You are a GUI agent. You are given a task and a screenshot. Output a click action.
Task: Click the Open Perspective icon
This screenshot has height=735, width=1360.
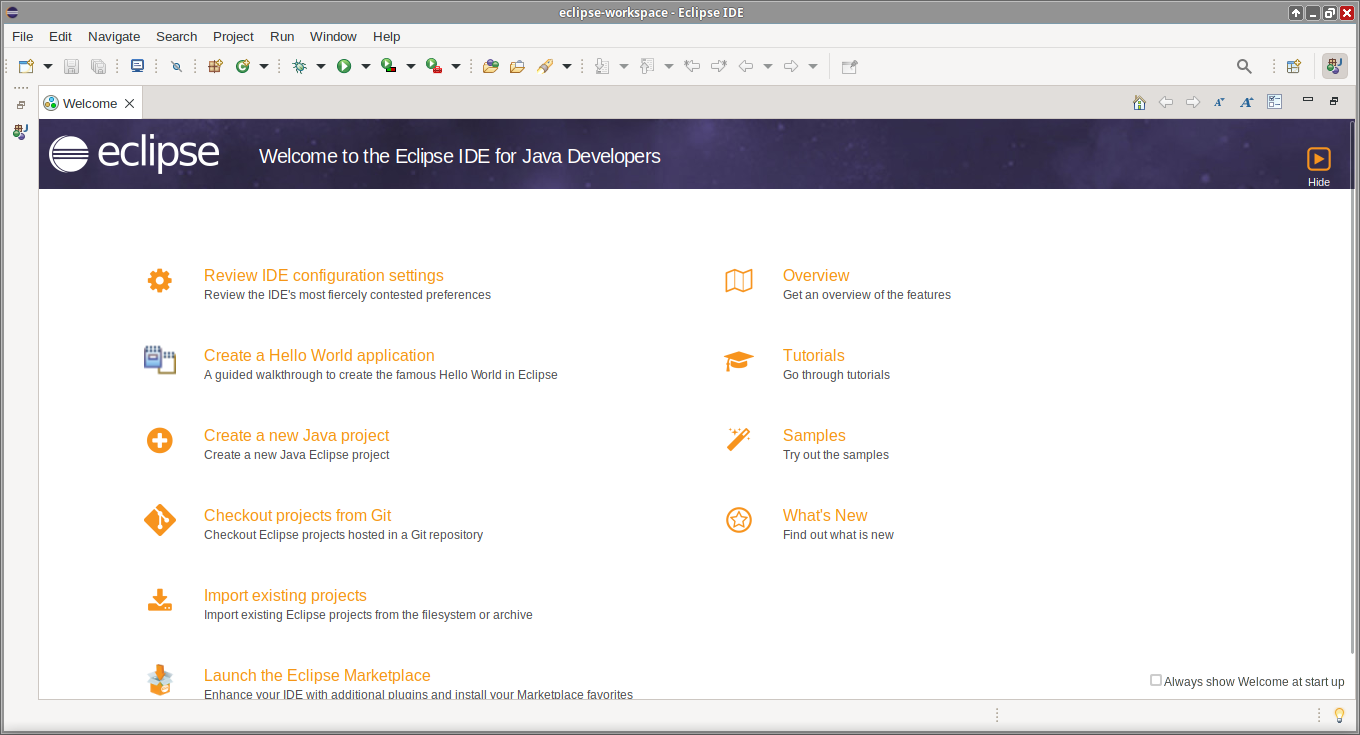[x=1294, y=66]
